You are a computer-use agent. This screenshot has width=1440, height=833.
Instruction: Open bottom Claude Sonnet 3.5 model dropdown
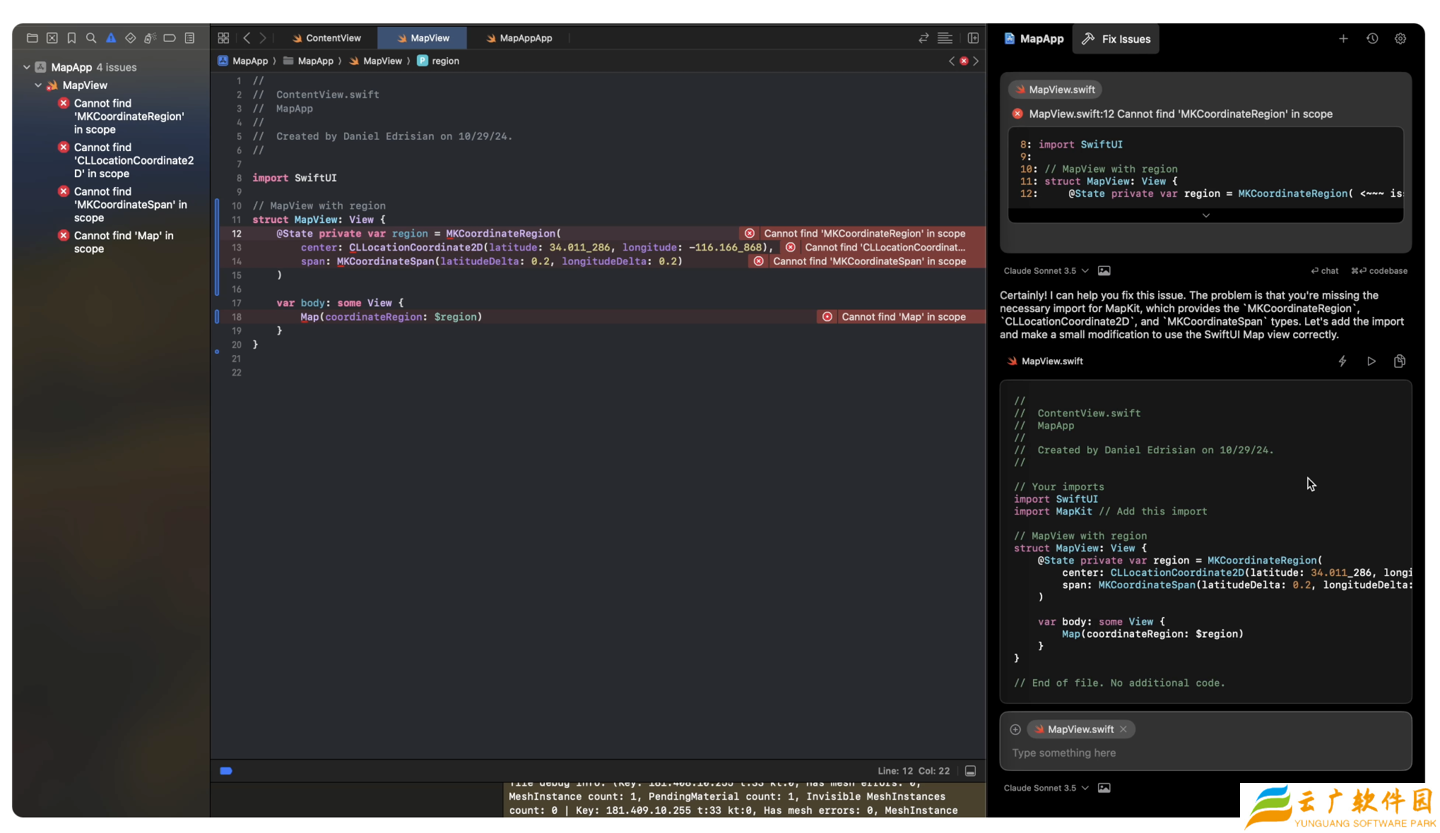1046,788
